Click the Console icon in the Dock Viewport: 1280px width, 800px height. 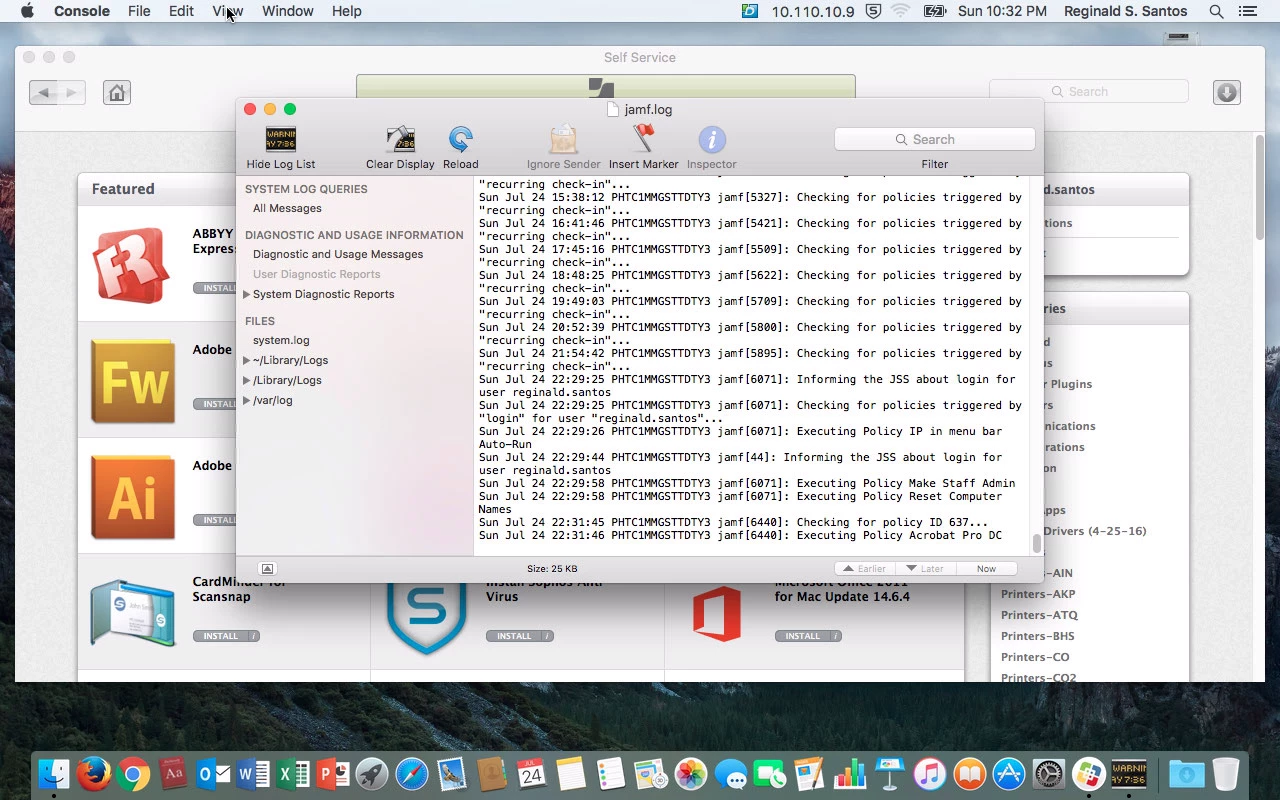[x=1129, y=774]
